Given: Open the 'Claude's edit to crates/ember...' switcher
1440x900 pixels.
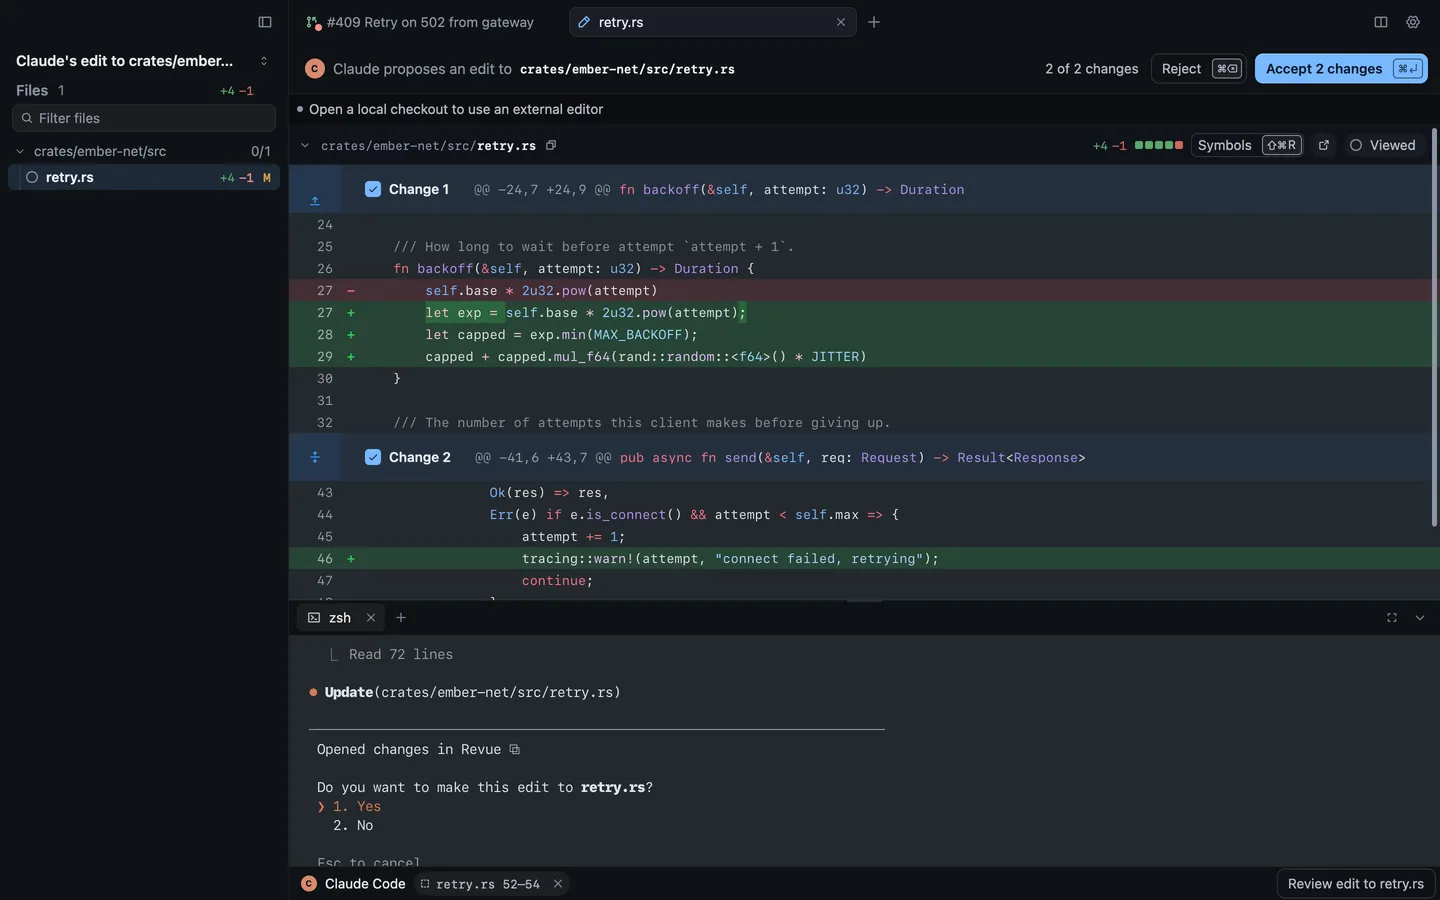Looking at the screenshot, I should [143, 61].
